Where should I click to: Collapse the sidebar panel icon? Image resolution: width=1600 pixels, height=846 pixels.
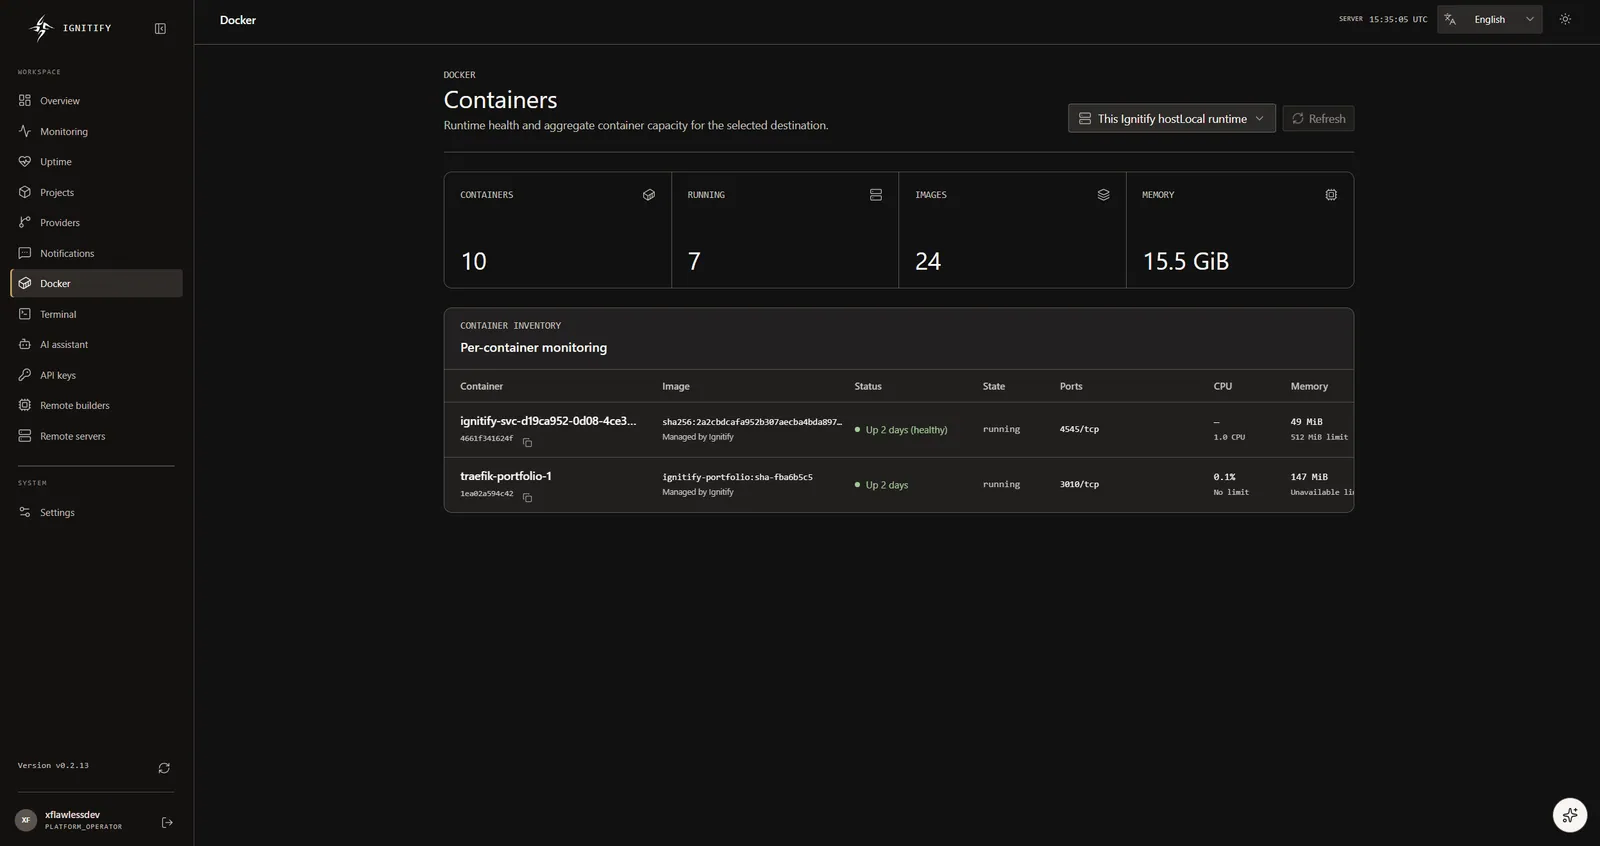160,28
